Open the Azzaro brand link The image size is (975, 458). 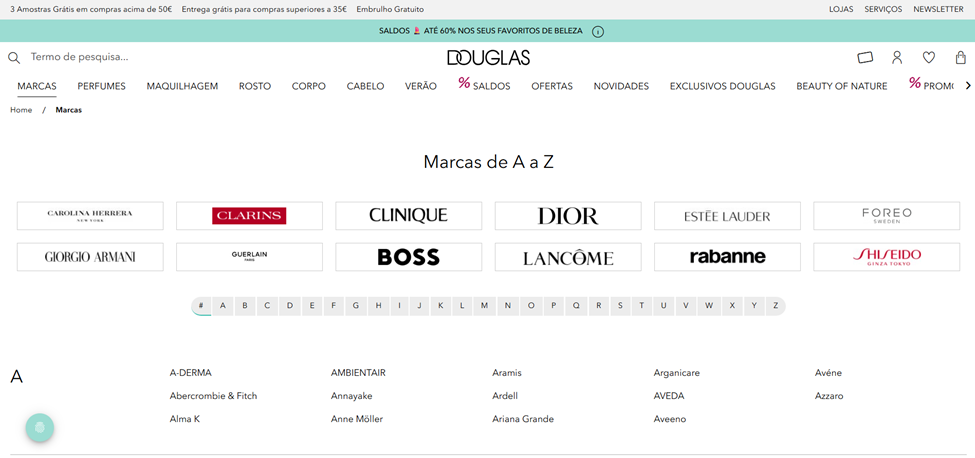(829, 396)
